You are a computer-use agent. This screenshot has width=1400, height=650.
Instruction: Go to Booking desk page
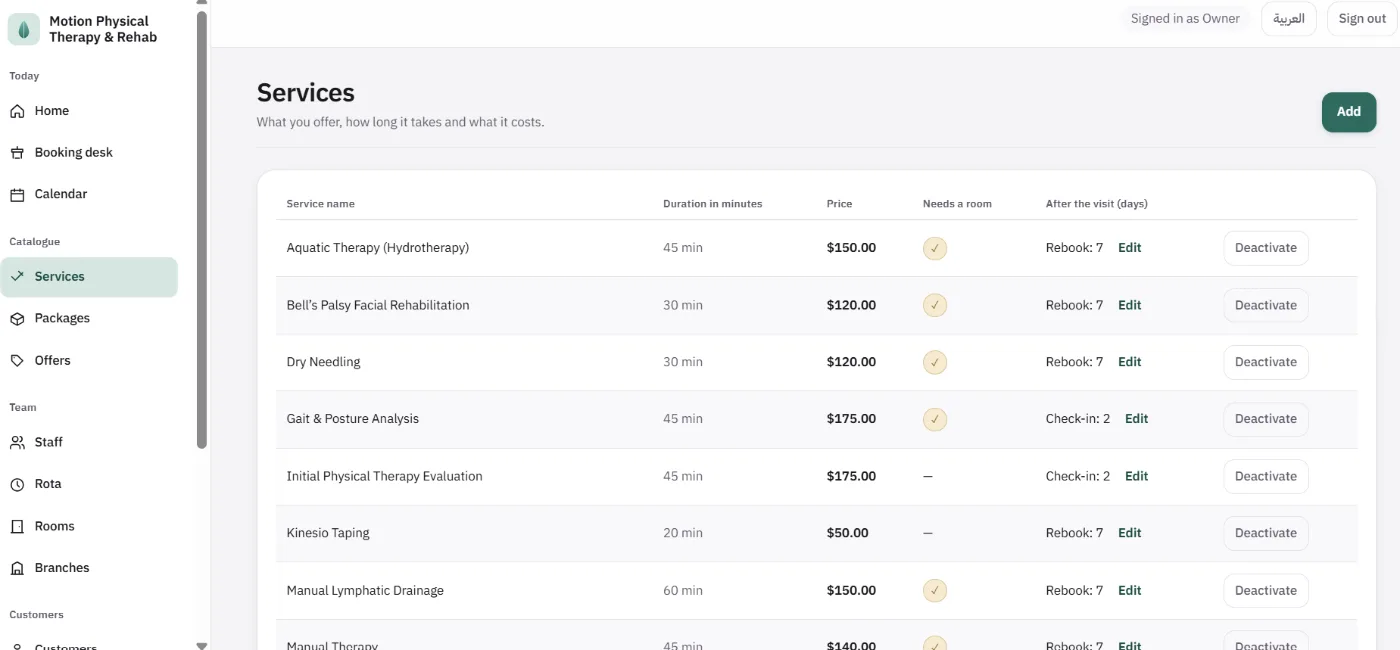[89, 153]
